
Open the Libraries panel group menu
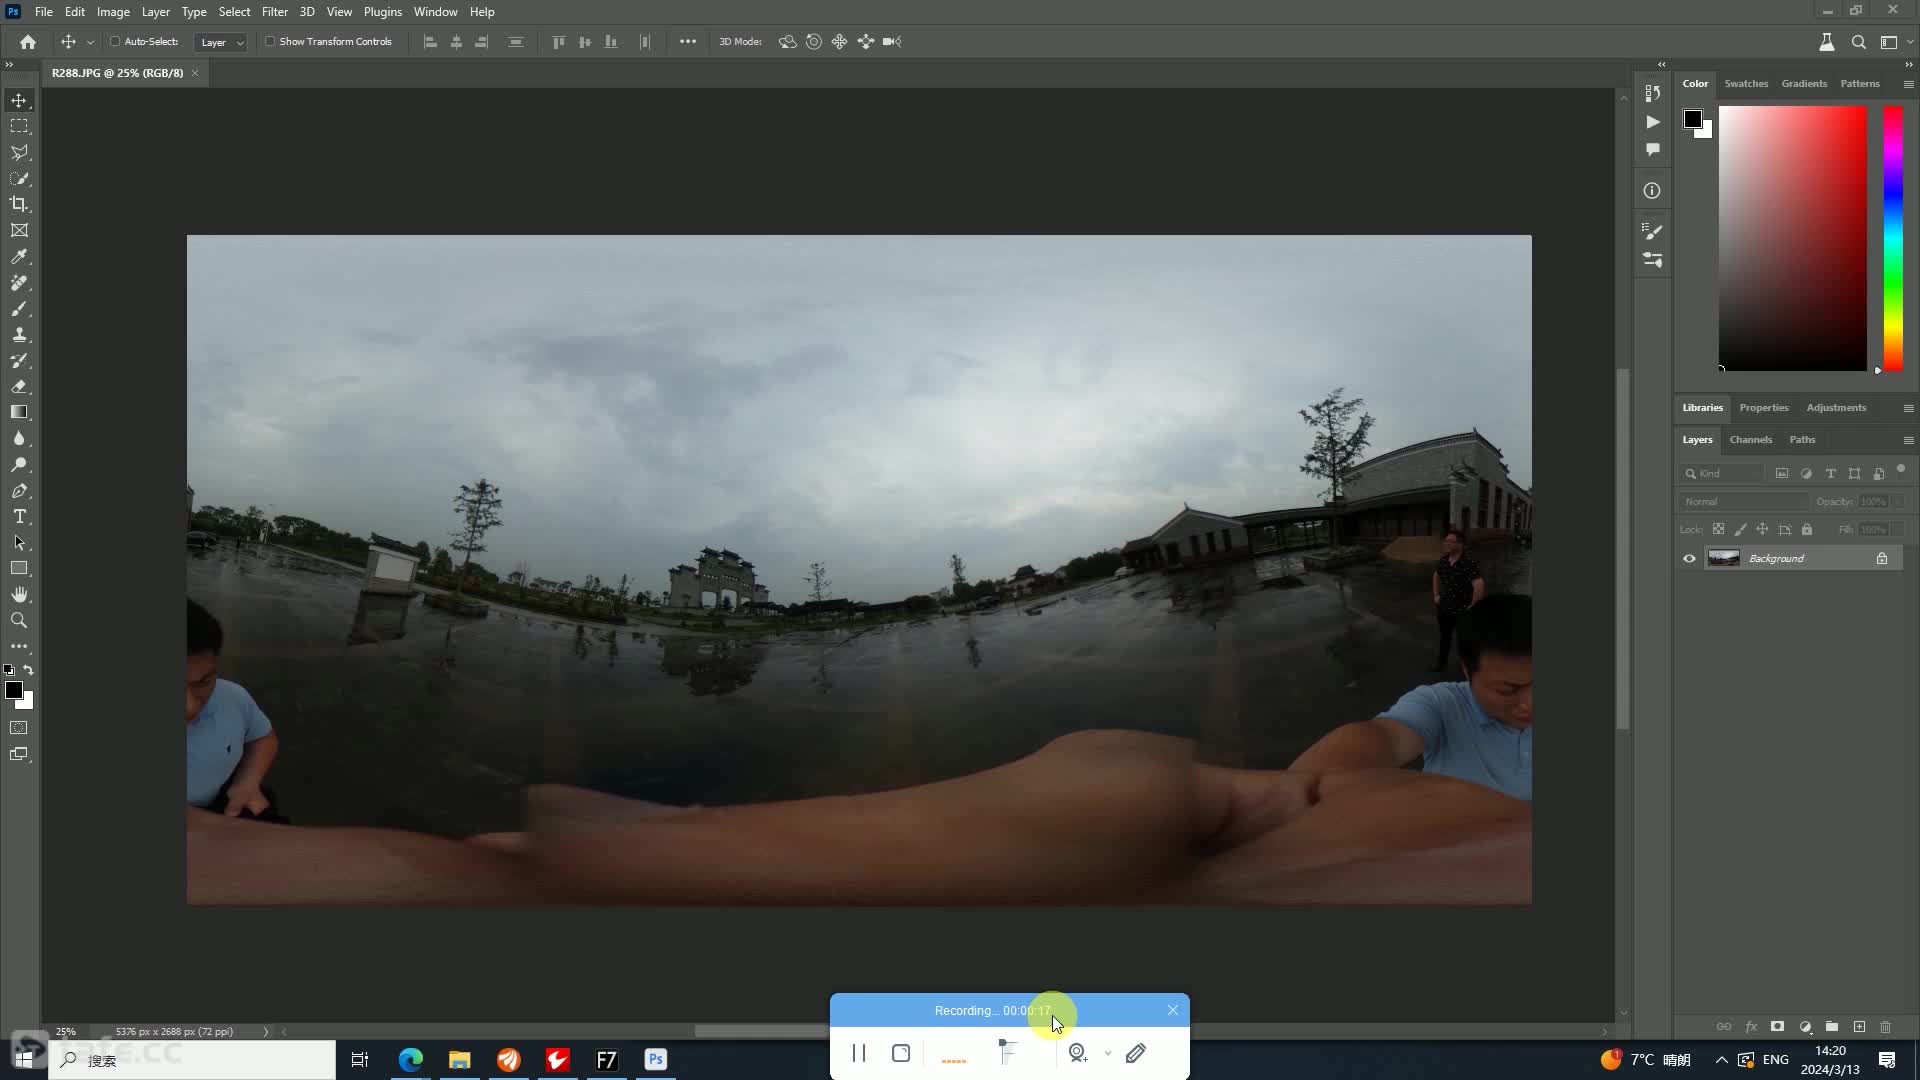[1908, 408]
